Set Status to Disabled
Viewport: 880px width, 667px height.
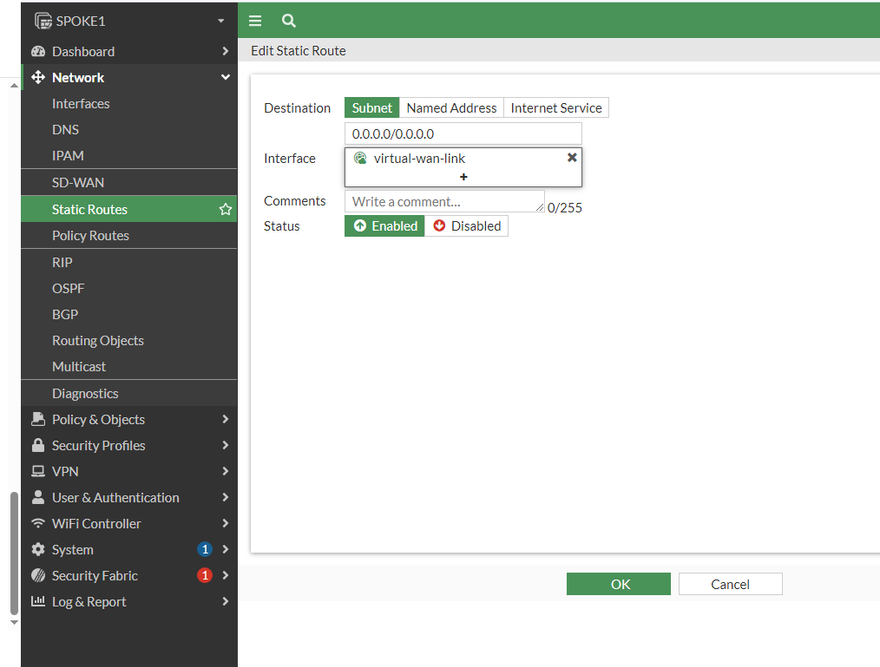point(466,226)
